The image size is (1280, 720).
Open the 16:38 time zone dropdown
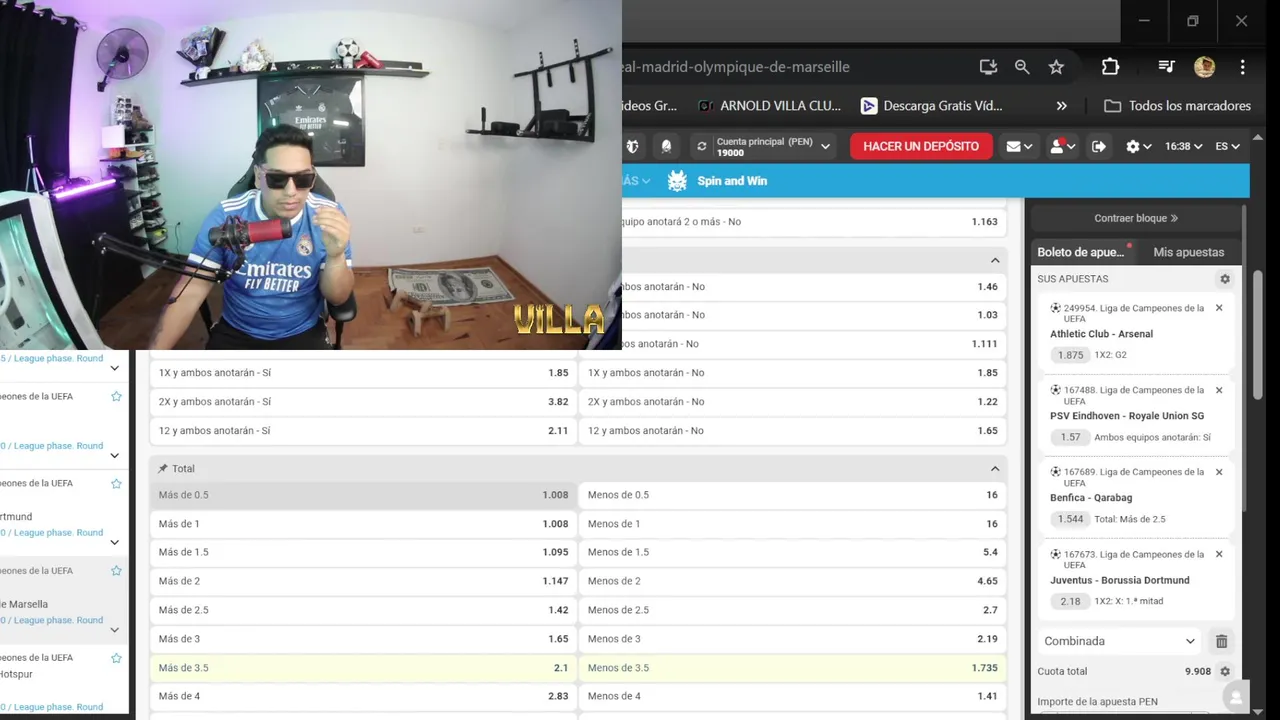point(1184,146)
